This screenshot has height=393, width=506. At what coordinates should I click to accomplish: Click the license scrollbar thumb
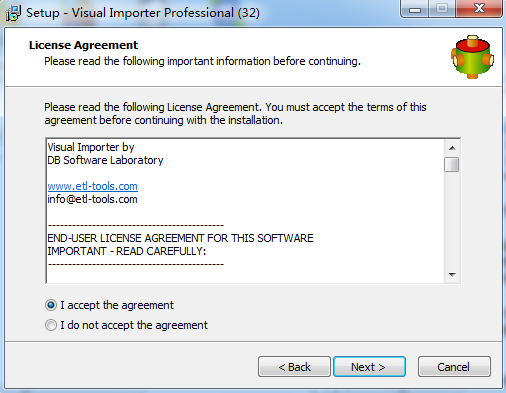[452, 164]
